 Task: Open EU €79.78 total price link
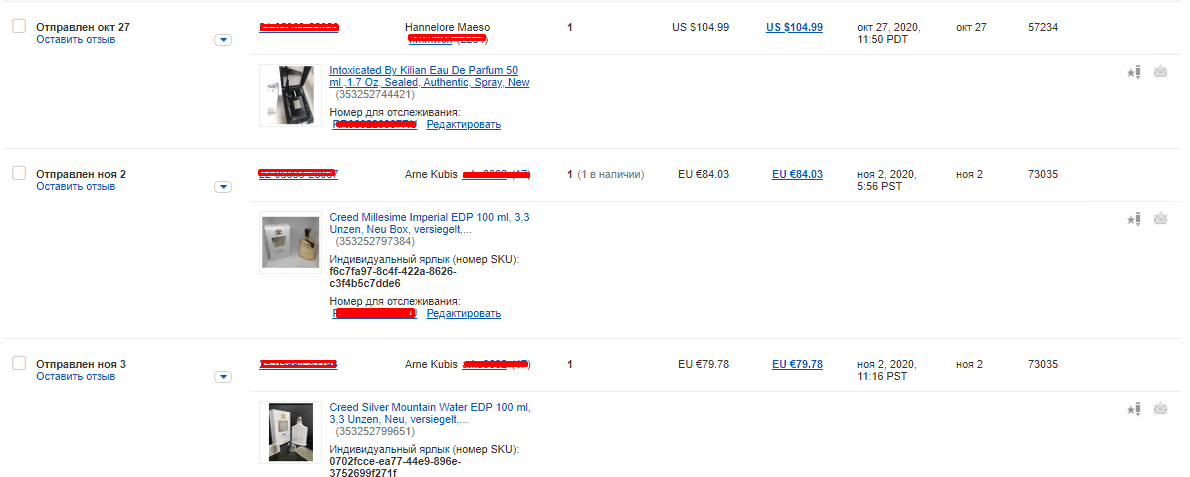tap(797, 364)
